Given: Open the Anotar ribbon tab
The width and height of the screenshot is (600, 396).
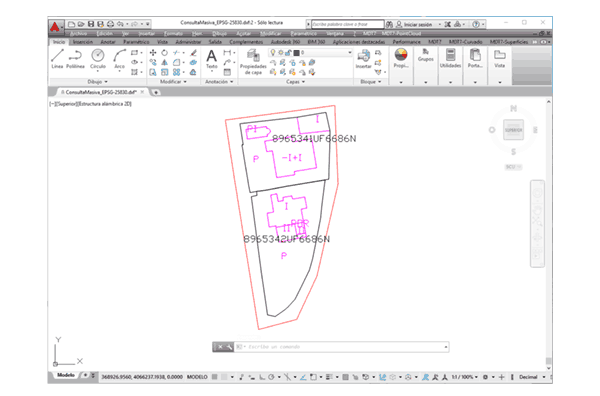Looking at the screenshot, I should click(108, 42).
